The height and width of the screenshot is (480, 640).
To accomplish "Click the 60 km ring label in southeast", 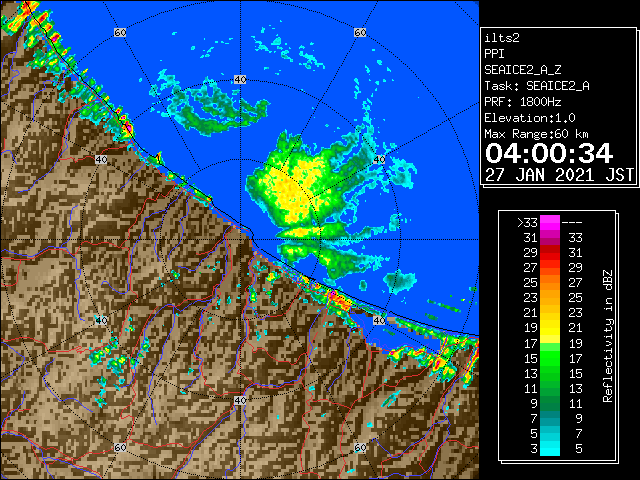I will pyautogui.click(x=360, y=447).
